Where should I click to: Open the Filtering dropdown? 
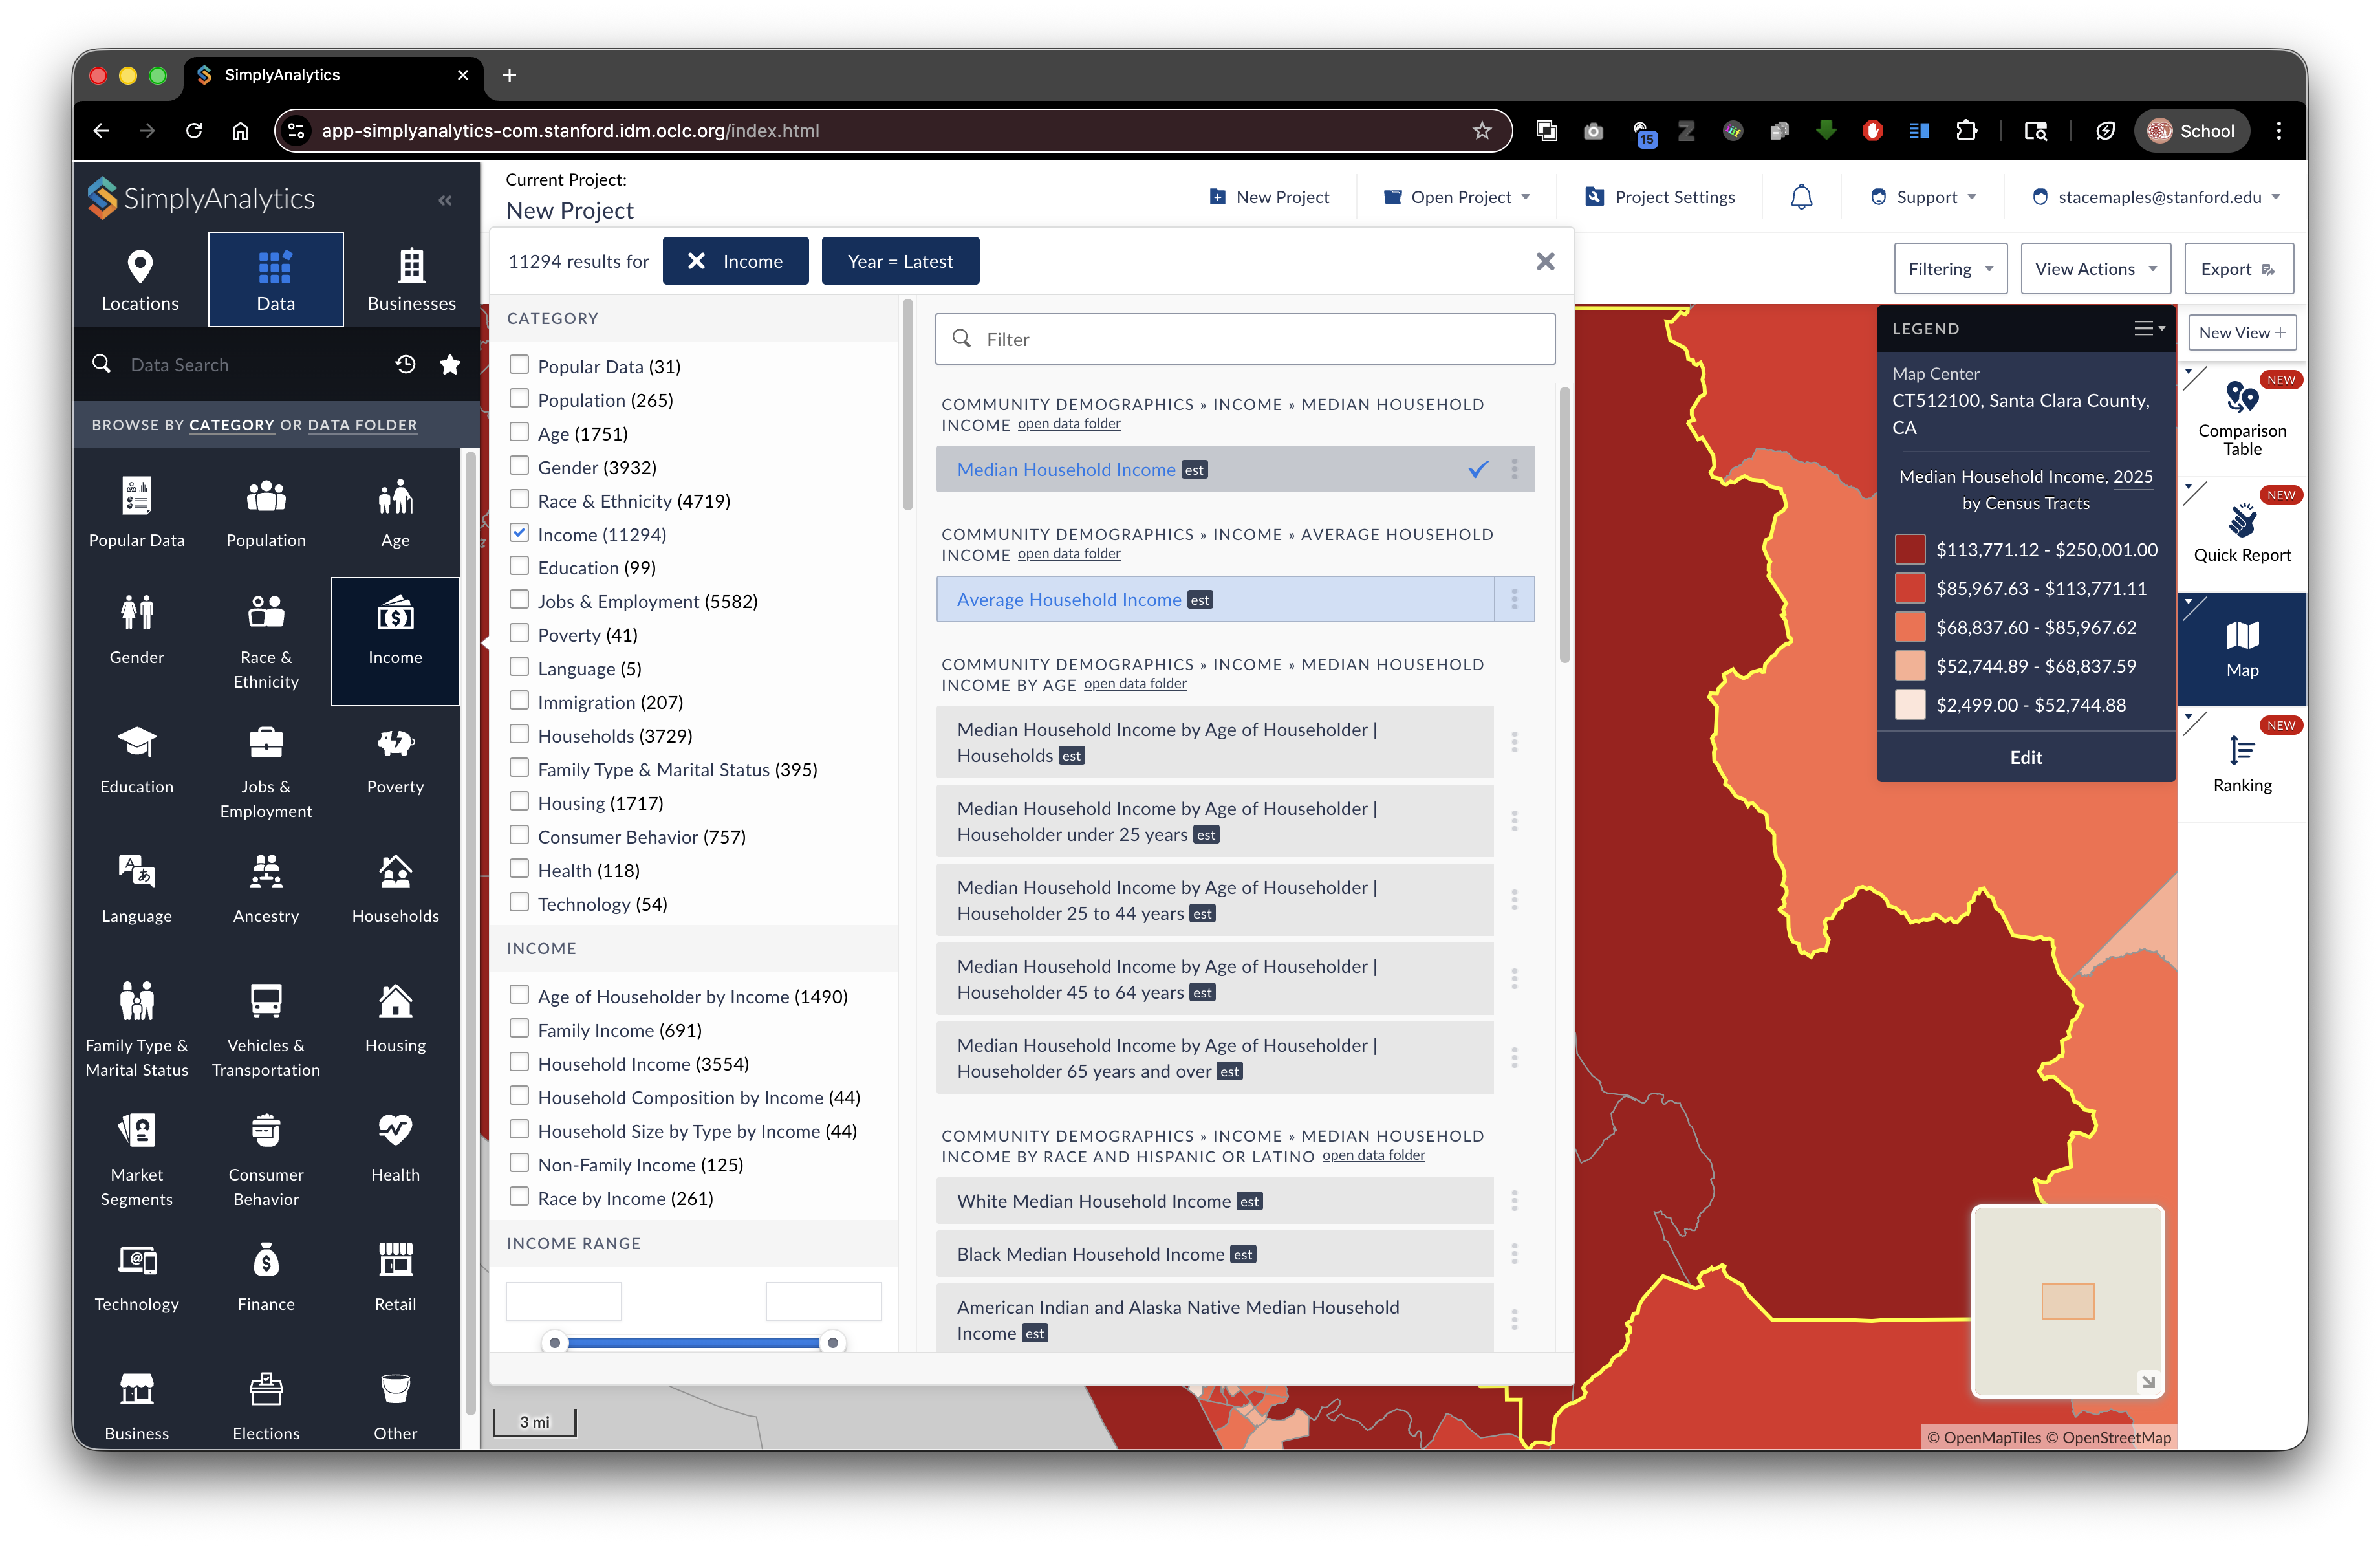pyautogui.click(x=1950, y=268)
